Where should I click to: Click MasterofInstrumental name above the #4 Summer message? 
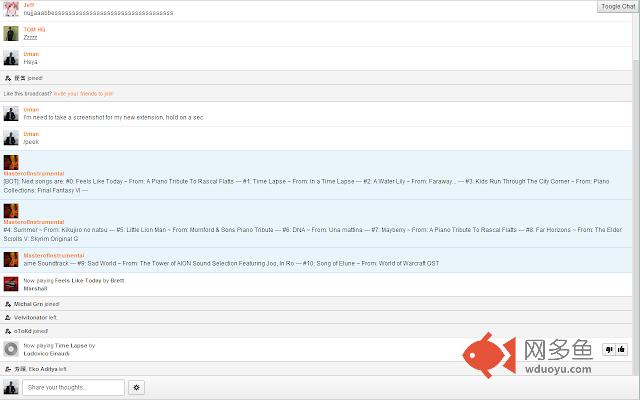tap(34, 222)
